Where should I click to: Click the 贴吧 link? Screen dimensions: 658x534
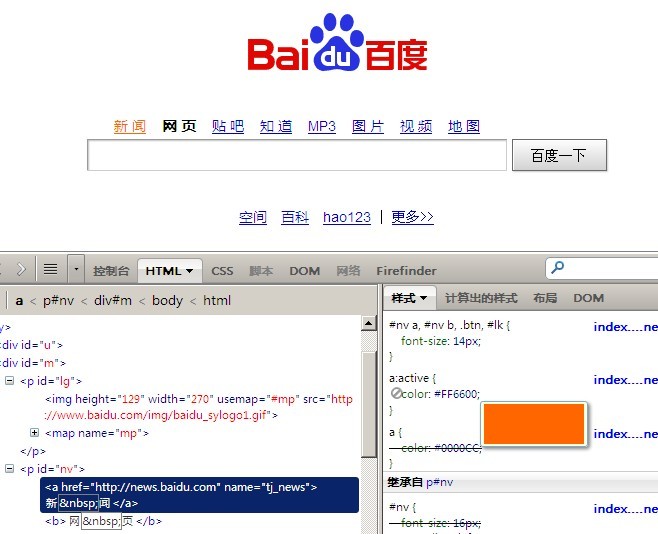pos(228,126)
